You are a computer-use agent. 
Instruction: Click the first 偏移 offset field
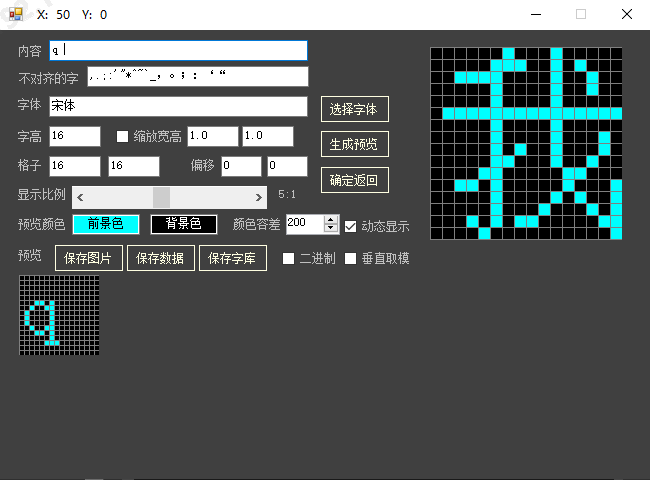coord(241,166)
